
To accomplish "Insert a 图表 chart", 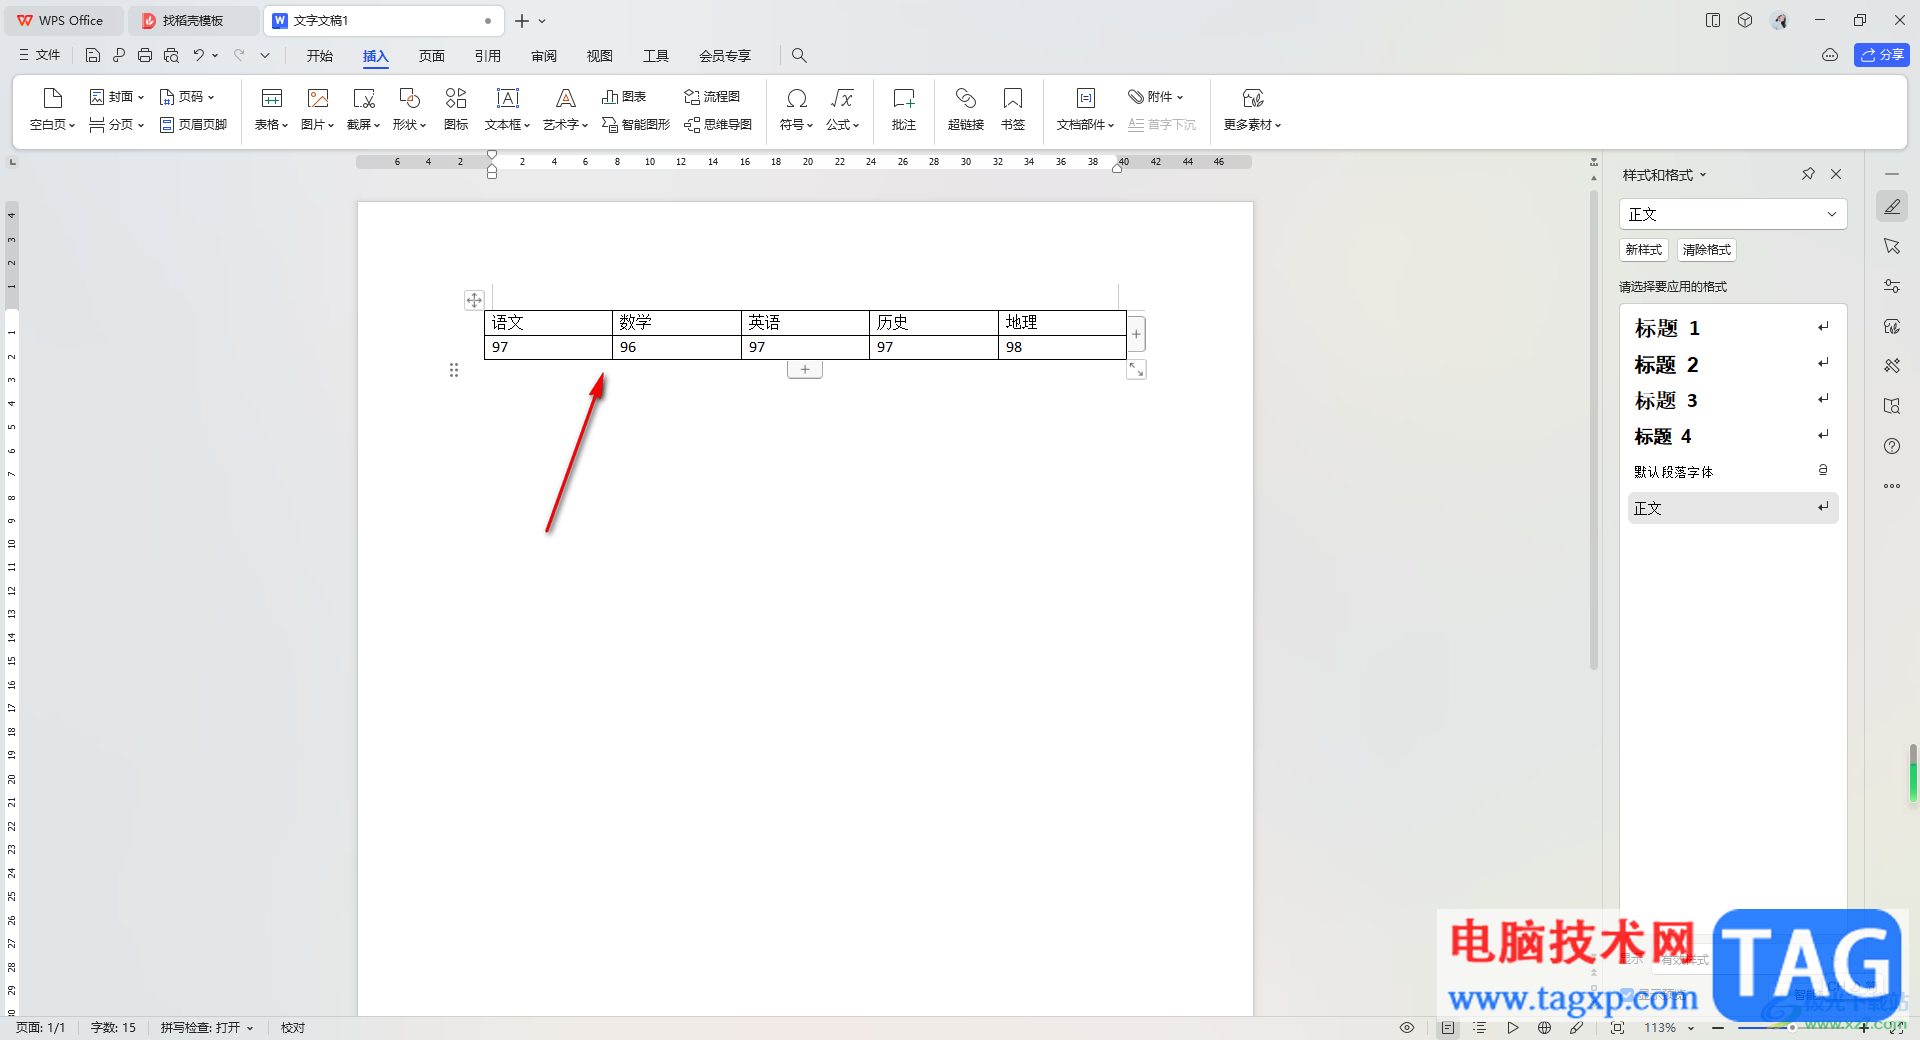I will click(624, 97).
